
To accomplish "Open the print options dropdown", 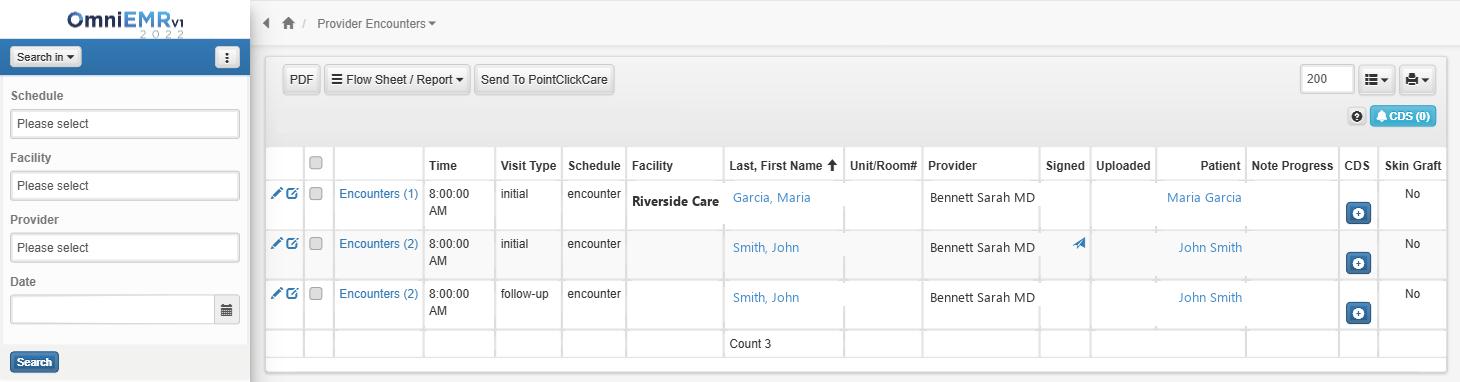I will [x=1417, y=79].
